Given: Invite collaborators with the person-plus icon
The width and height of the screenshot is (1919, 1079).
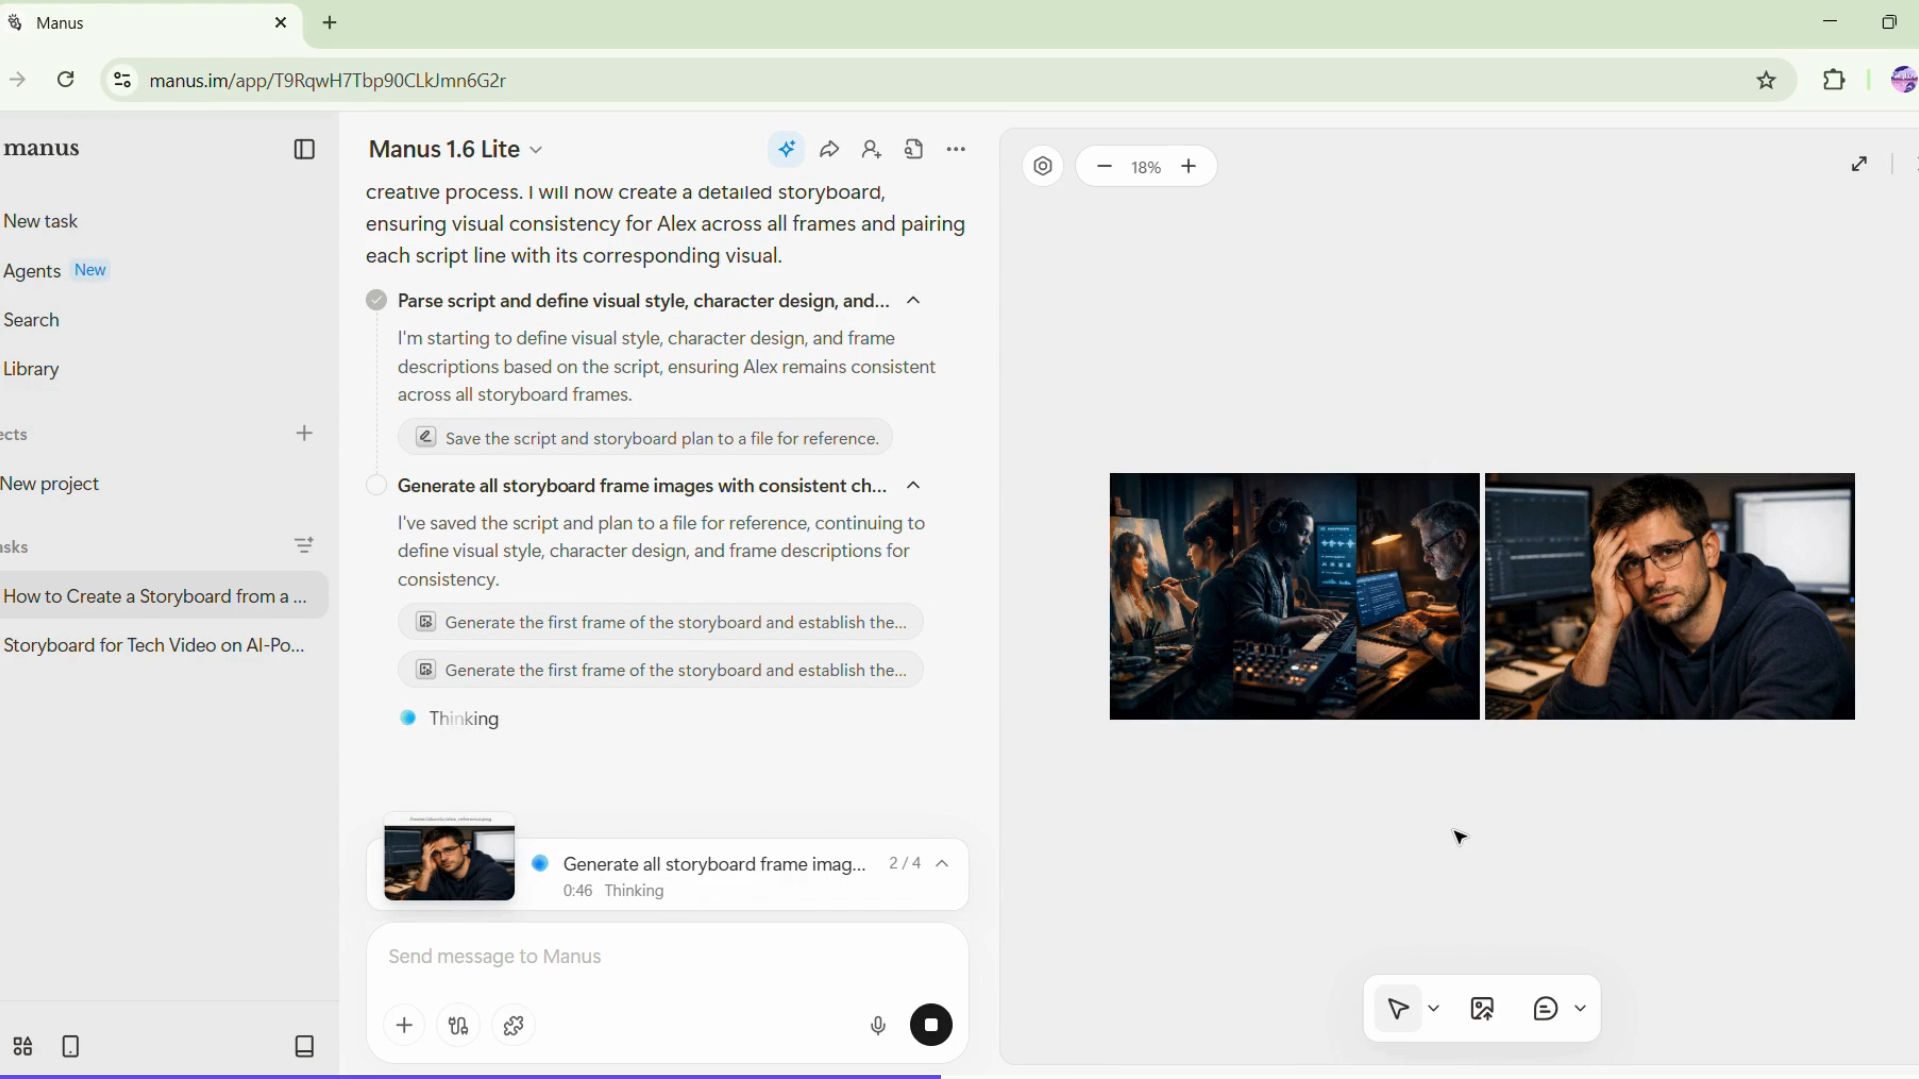Looking at the screenshot, I should tap(871, 150).
